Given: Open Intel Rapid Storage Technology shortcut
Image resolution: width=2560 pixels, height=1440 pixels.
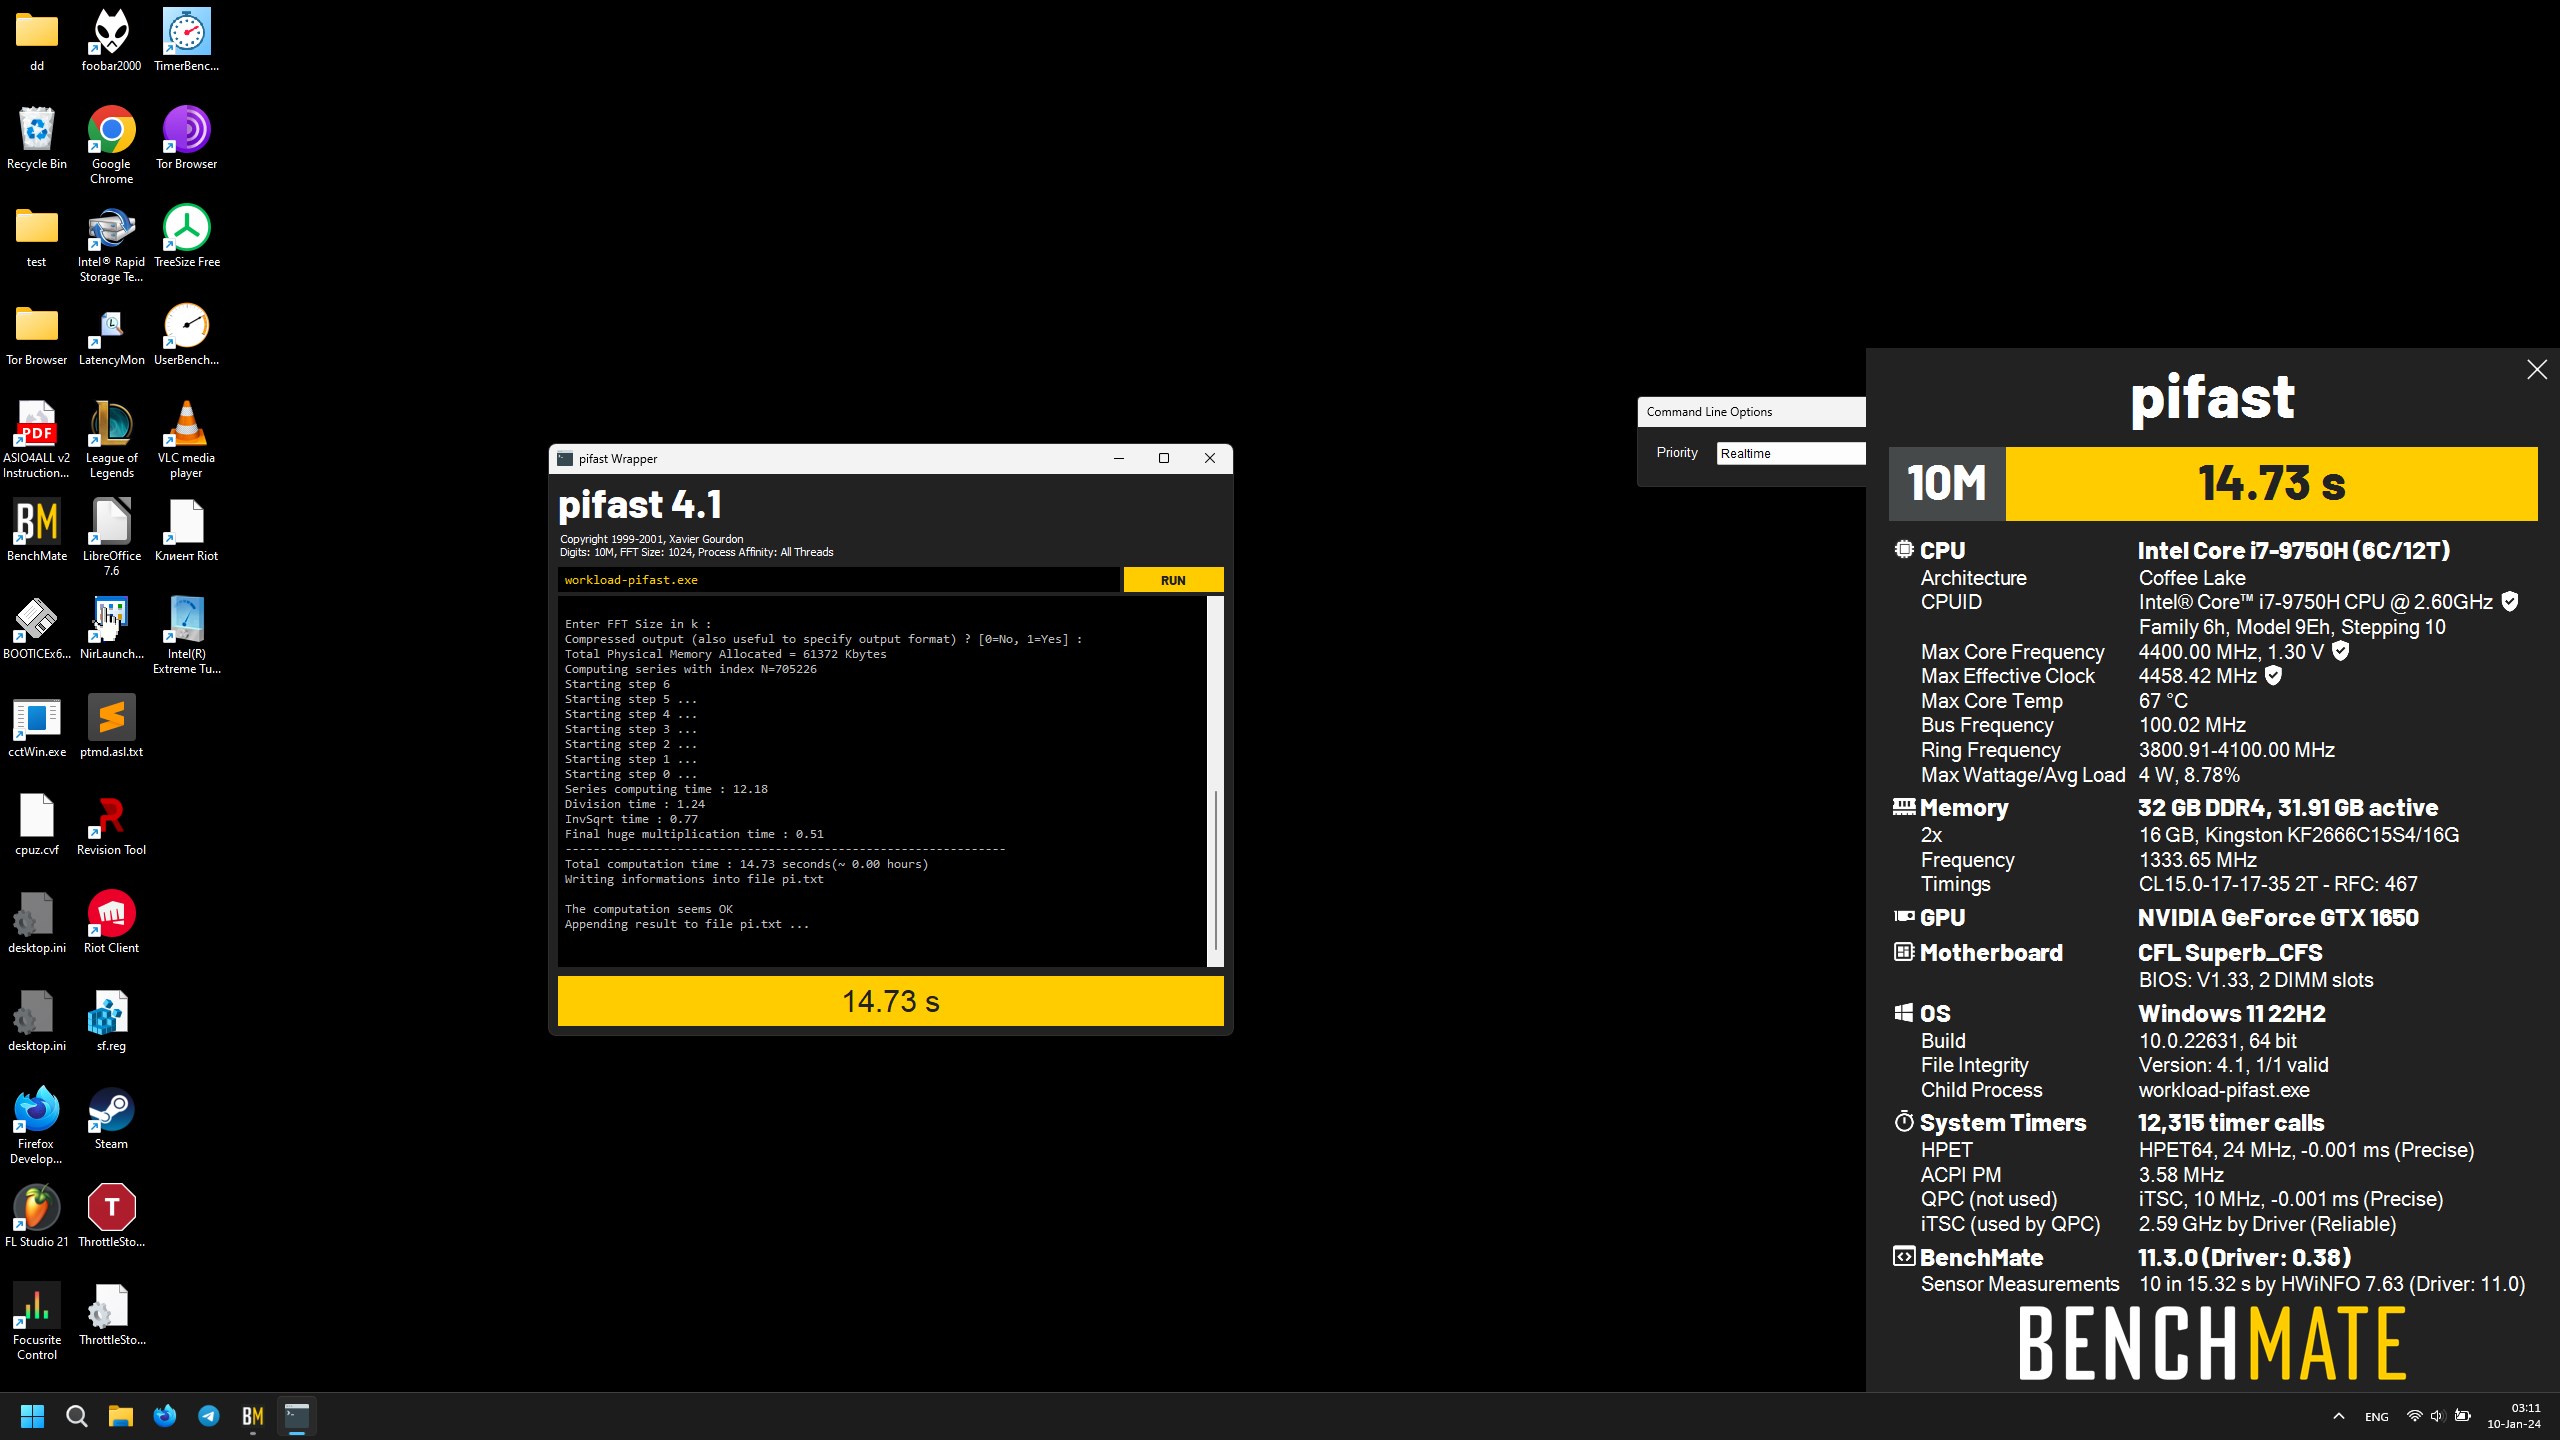Looking at the screenshot, I should pos(111,243).
